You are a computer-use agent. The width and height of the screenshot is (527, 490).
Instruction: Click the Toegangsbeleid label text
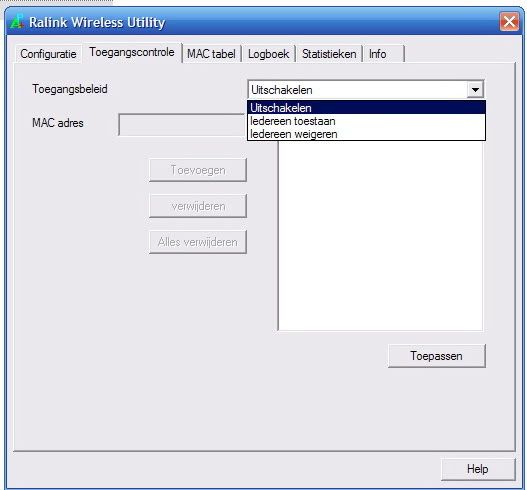70,89
